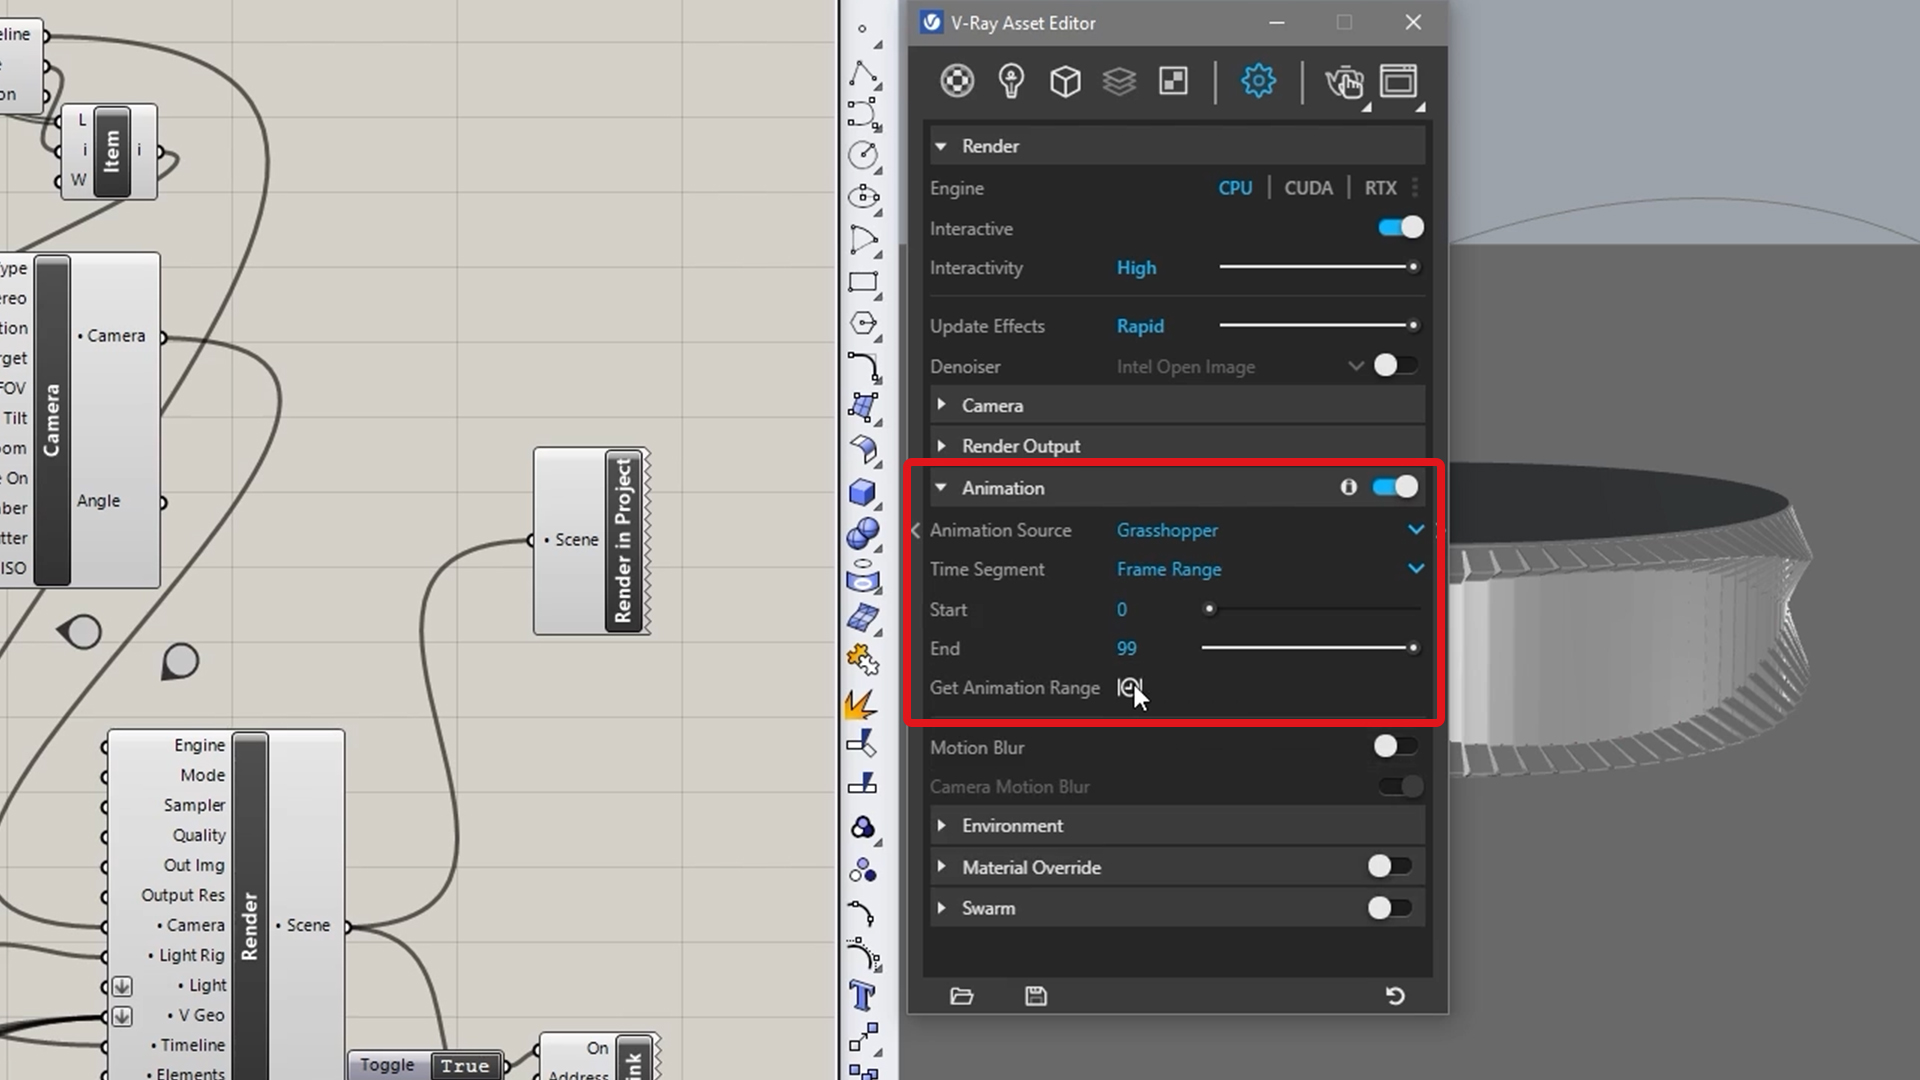This screenshot has height=1080, width=1920.
Task: Select the Rhino Ellipse tool
Action: coord(864,197)
